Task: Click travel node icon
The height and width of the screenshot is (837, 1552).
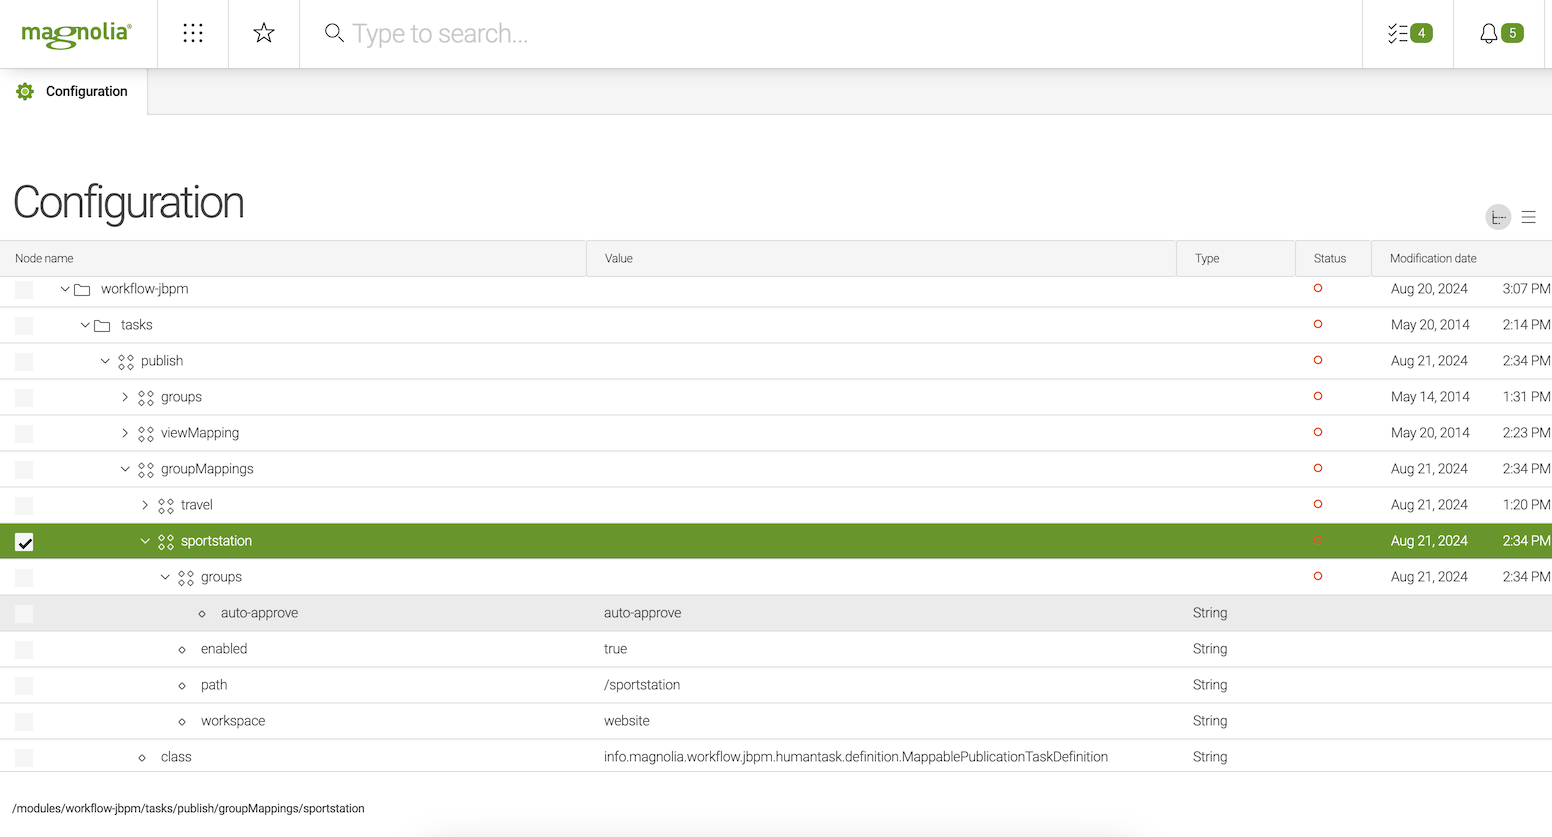Action: pyautogui.click(x=166, y=506)
